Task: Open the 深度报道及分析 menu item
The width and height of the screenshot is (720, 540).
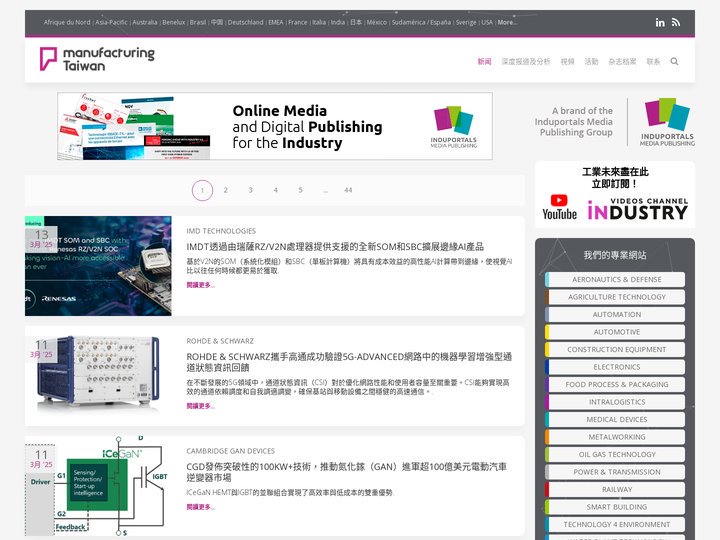Action: [525, 62]
